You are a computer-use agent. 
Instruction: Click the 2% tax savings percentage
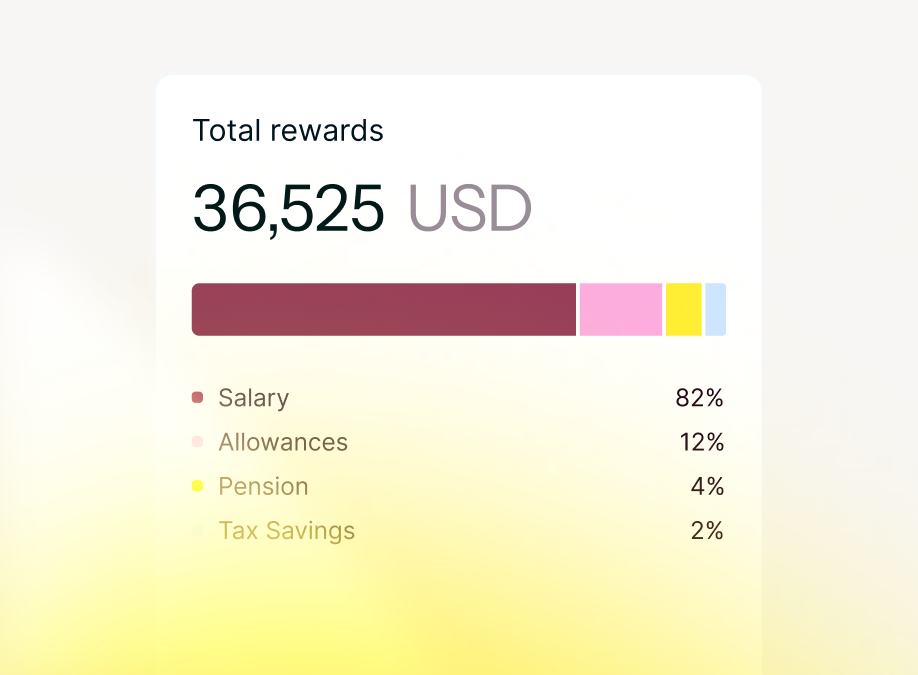click(x=707, y=531)
